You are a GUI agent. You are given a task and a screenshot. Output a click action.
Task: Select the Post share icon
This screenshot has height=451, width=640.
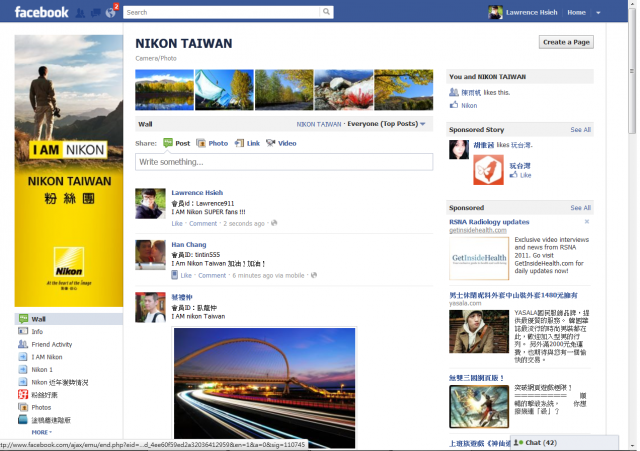(168, 143)
